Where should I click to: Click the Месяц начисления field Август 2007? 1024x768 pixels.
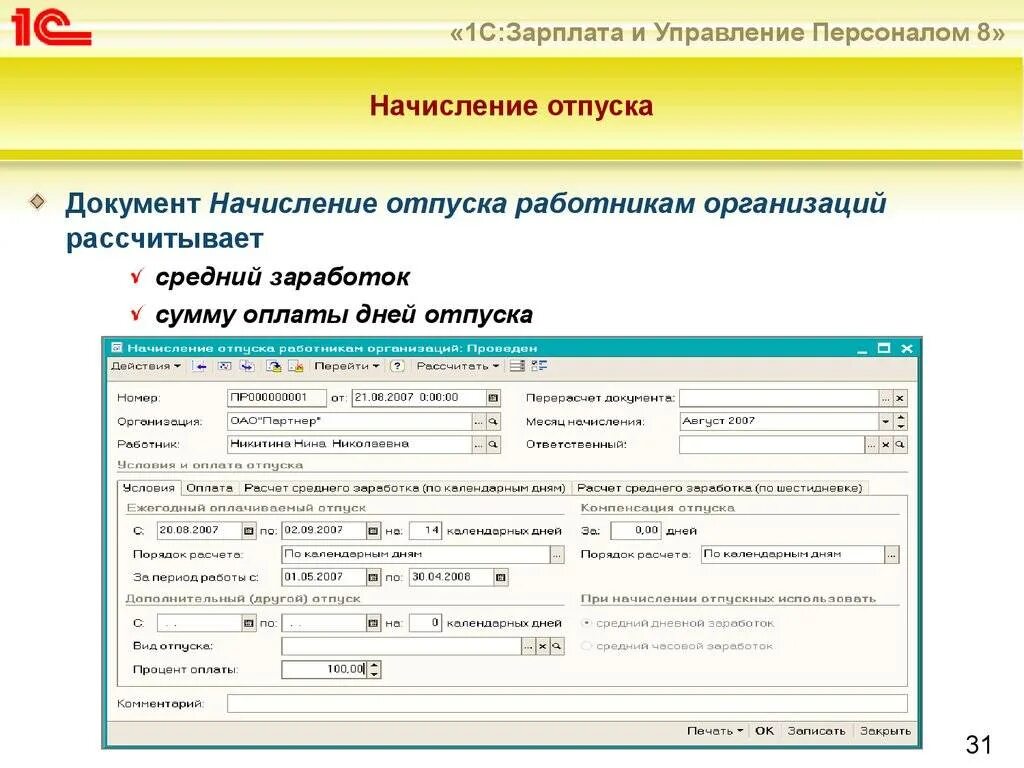778,422
